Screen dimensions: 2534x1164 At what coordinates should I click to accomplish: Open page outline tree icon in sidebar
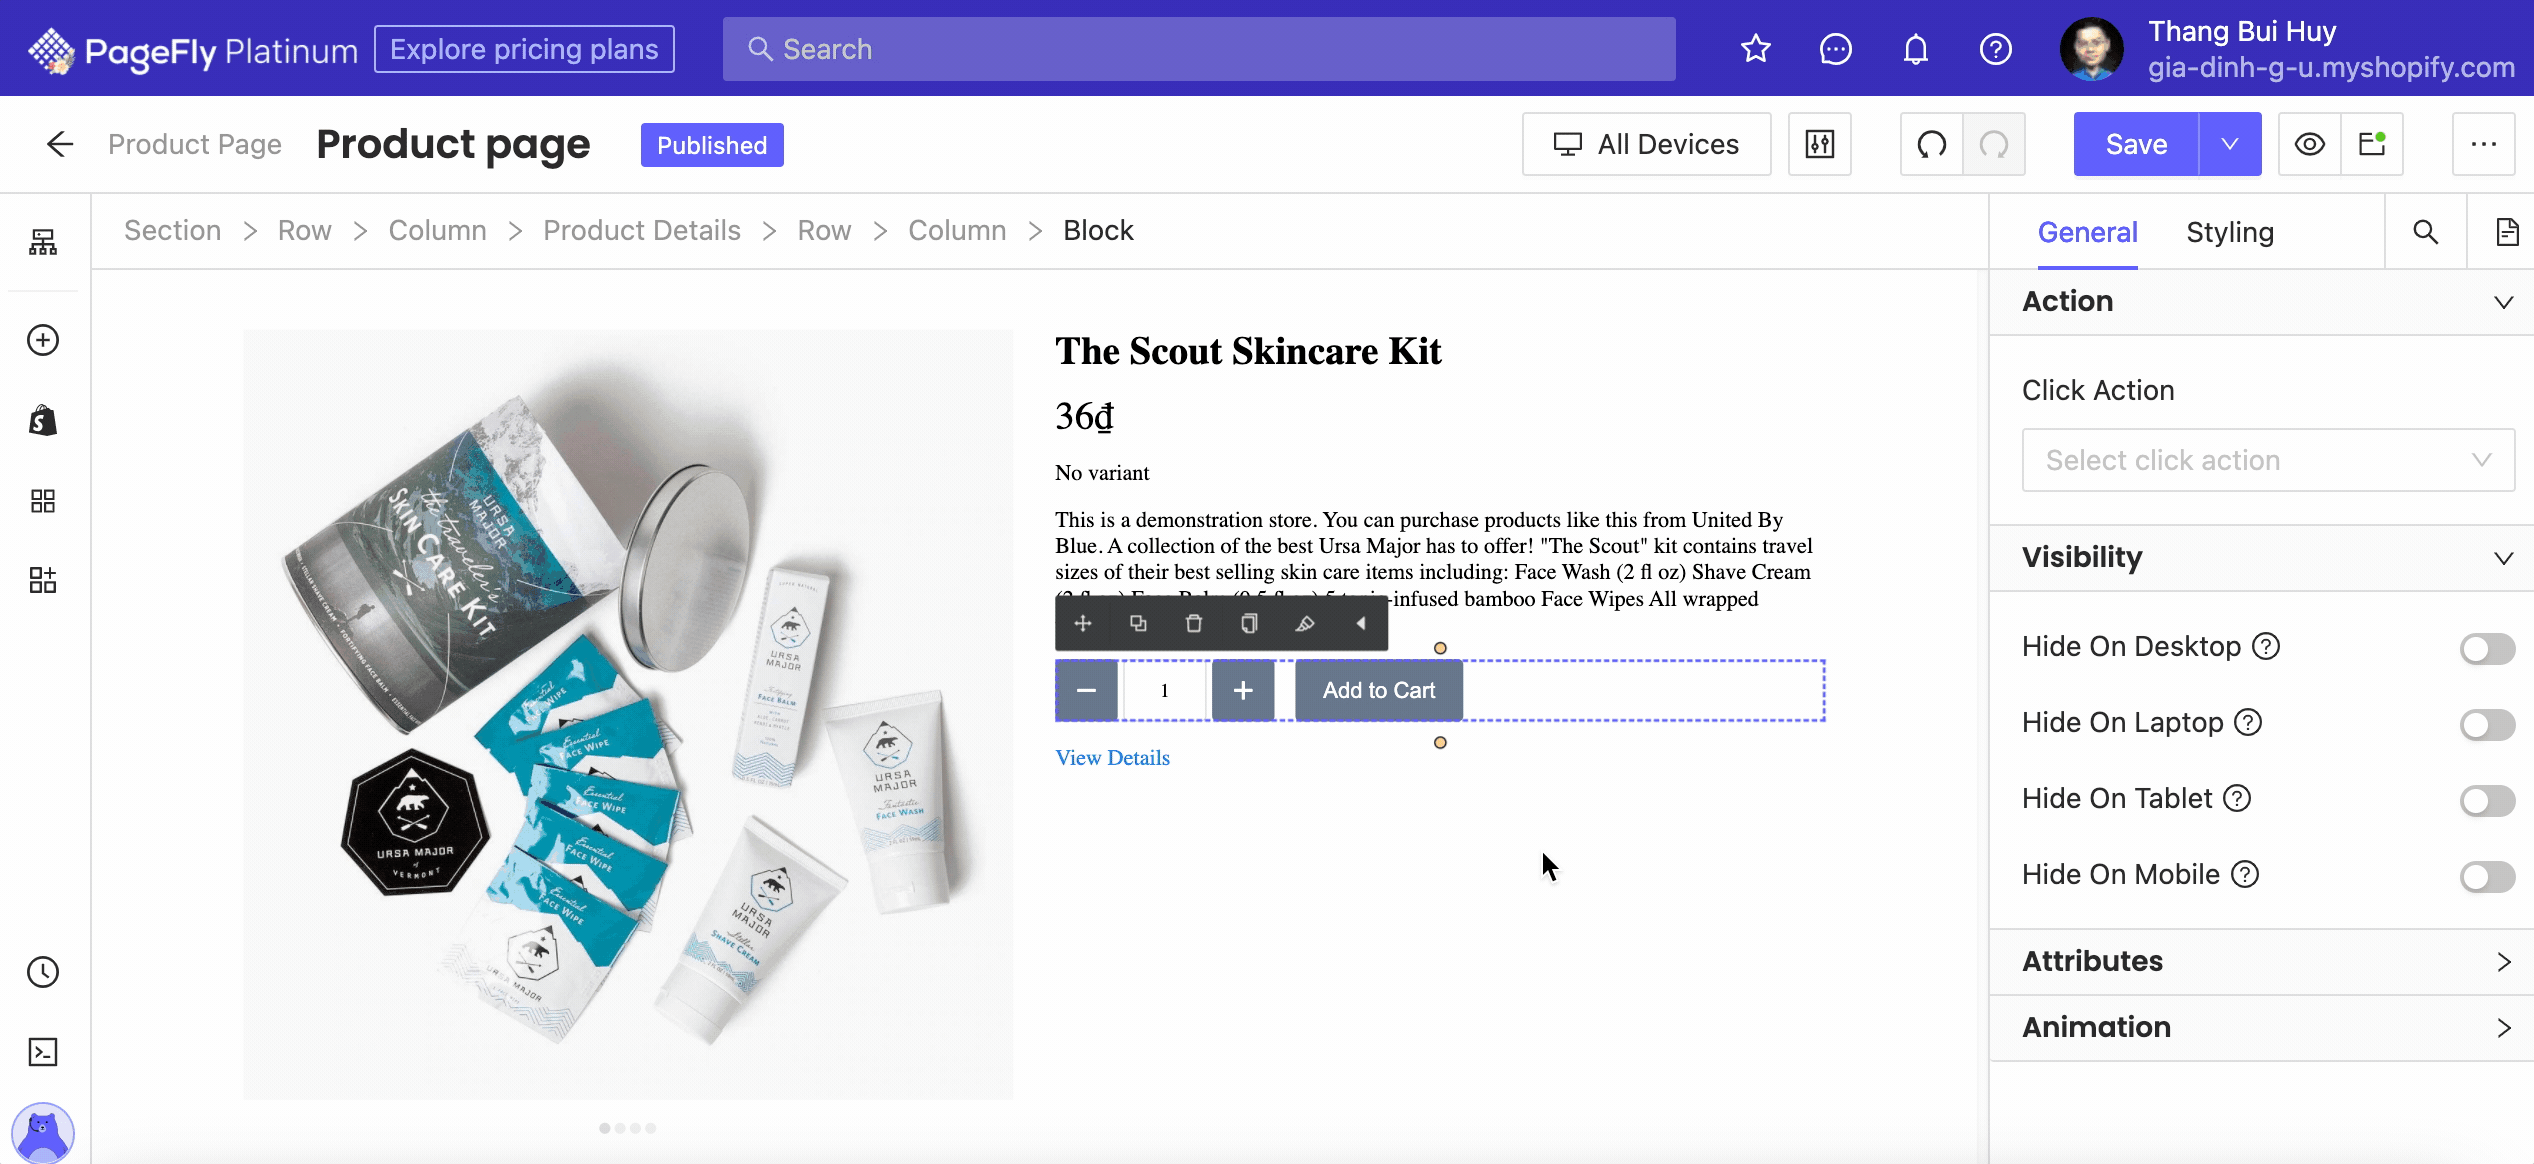(43, 242)
